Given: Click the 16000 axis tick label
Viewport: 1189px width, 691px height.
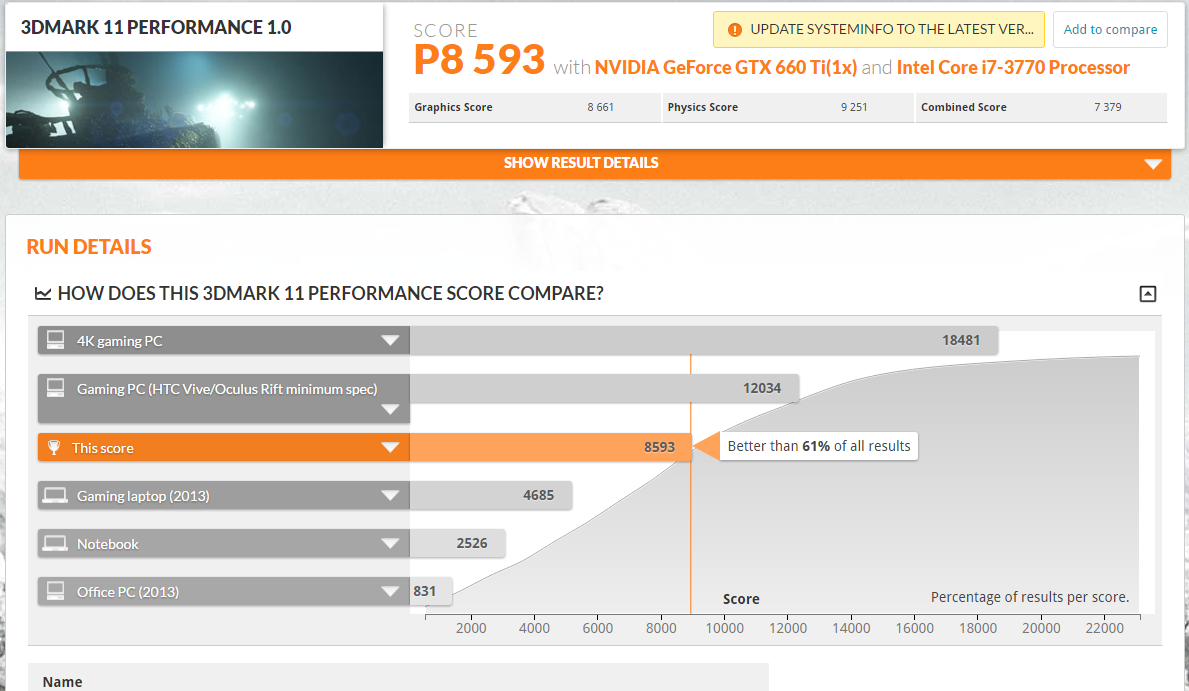Looking at the screenshot, I should pos(914,628).
